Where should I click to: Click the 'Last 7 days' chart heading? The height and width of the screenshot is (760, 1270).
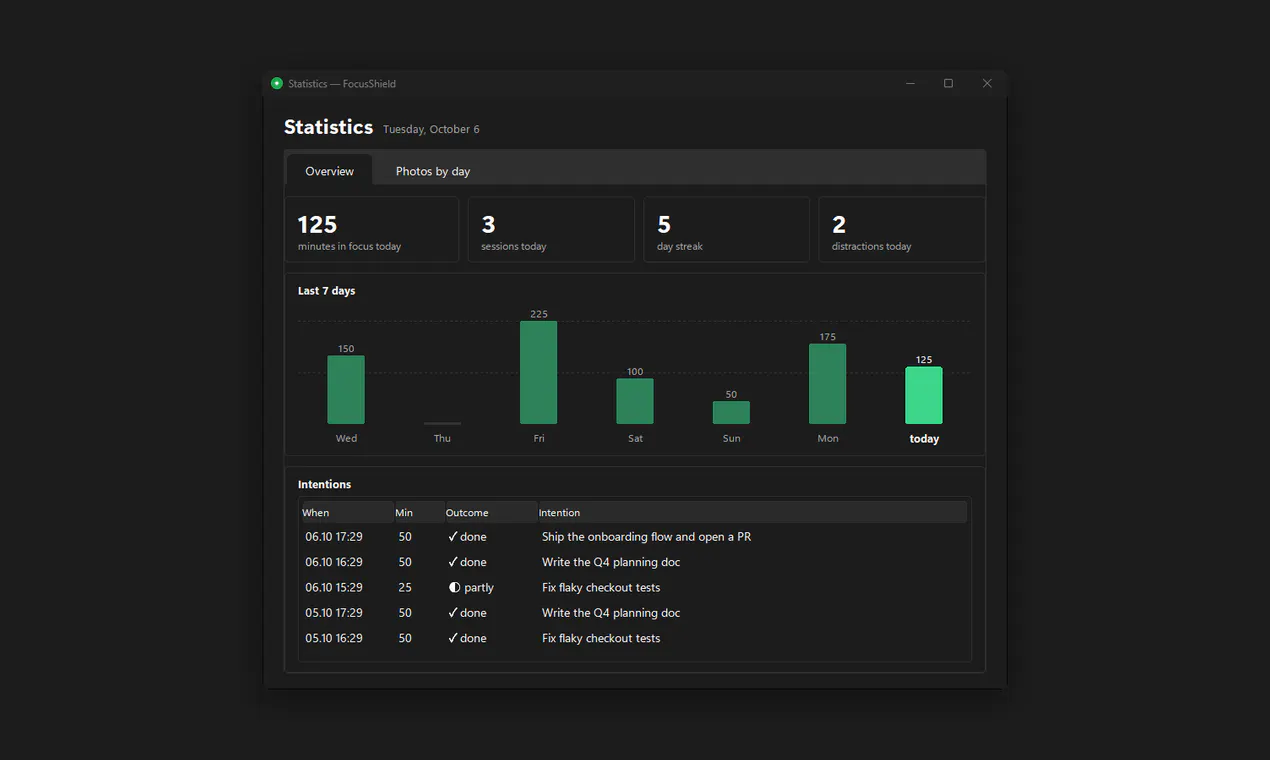[x=327, y=291]
